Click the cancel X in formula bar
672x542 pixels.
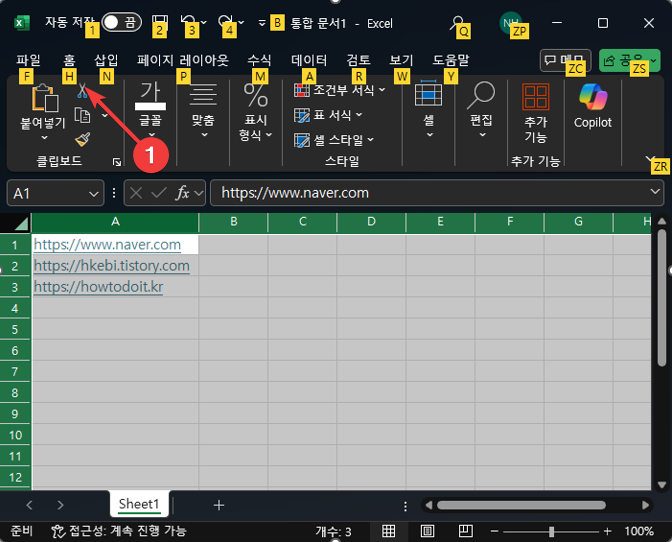coord(136,193)
